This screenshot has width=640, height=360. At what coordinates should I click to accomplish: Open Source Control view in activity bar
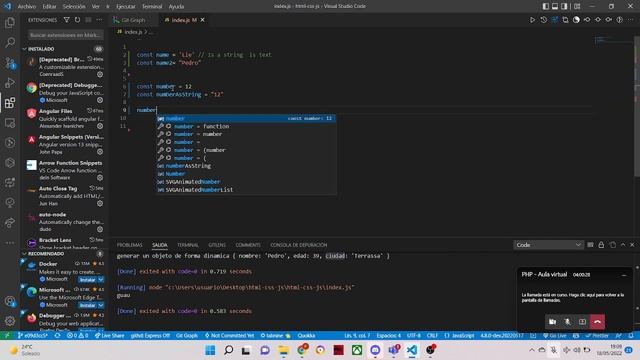coord(10,62)
